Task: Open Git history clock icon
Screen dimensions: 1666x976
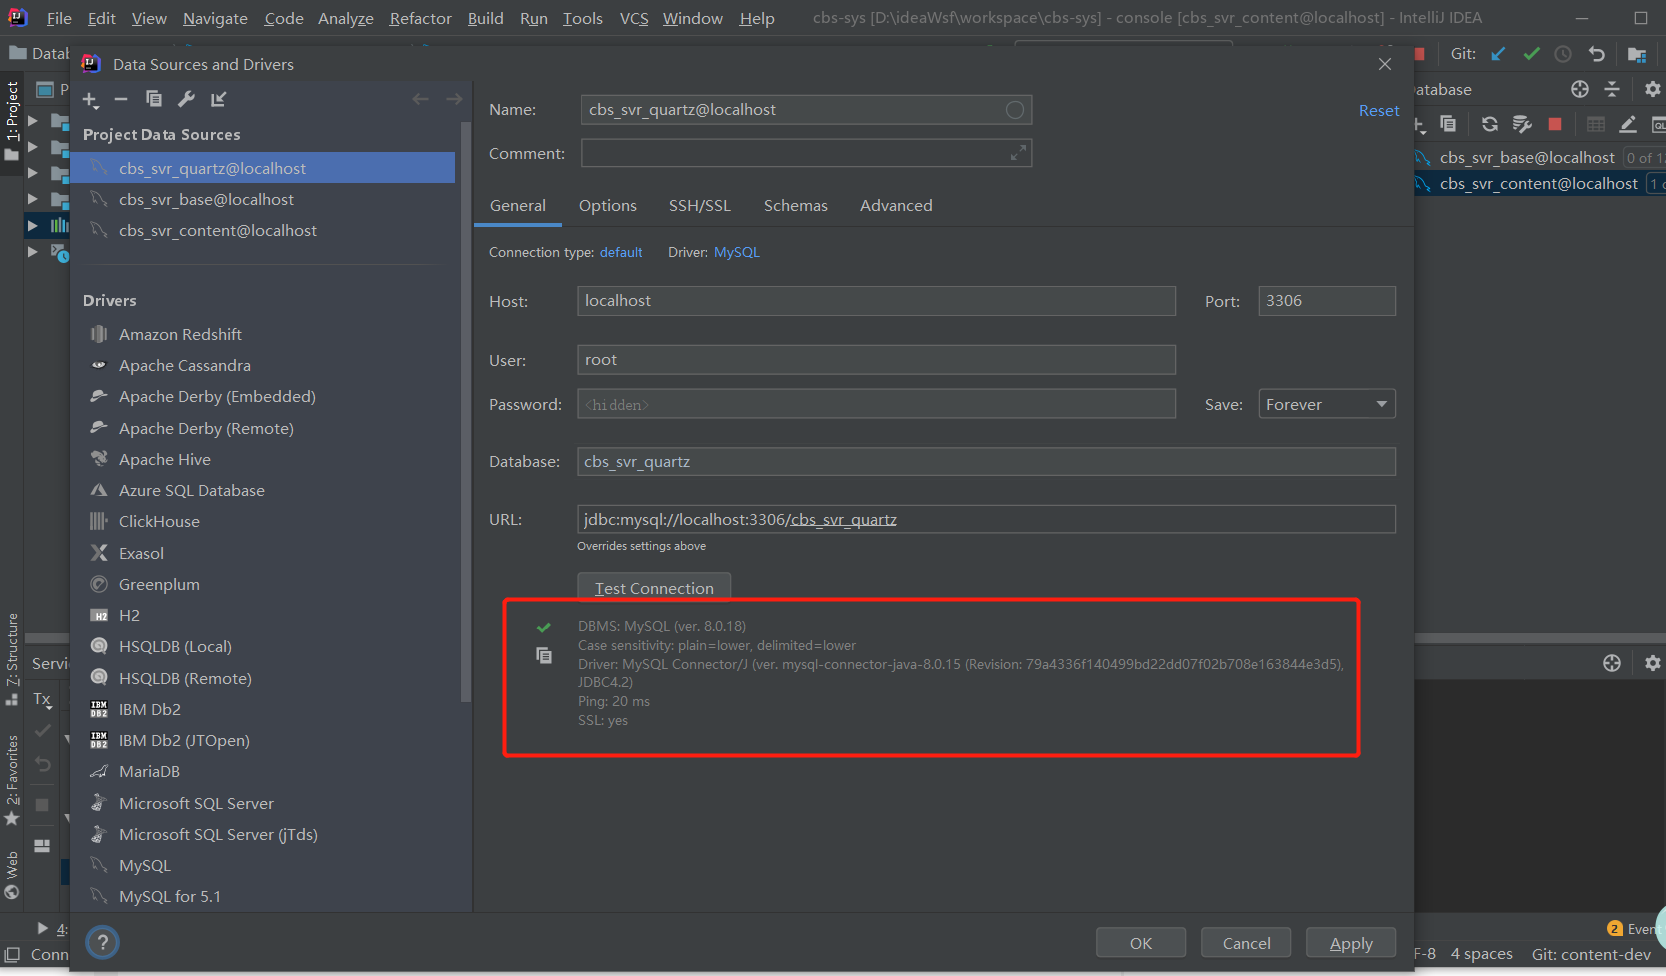Action: click(1563, 54)
